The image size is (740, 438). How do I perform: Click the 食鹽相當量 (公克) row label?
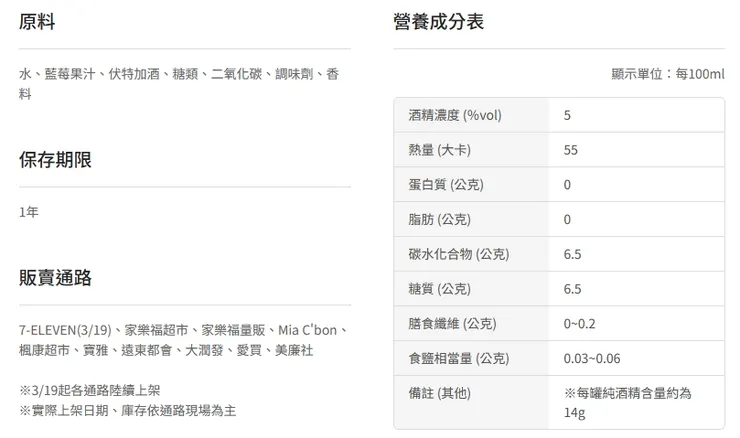click(459, 358)
